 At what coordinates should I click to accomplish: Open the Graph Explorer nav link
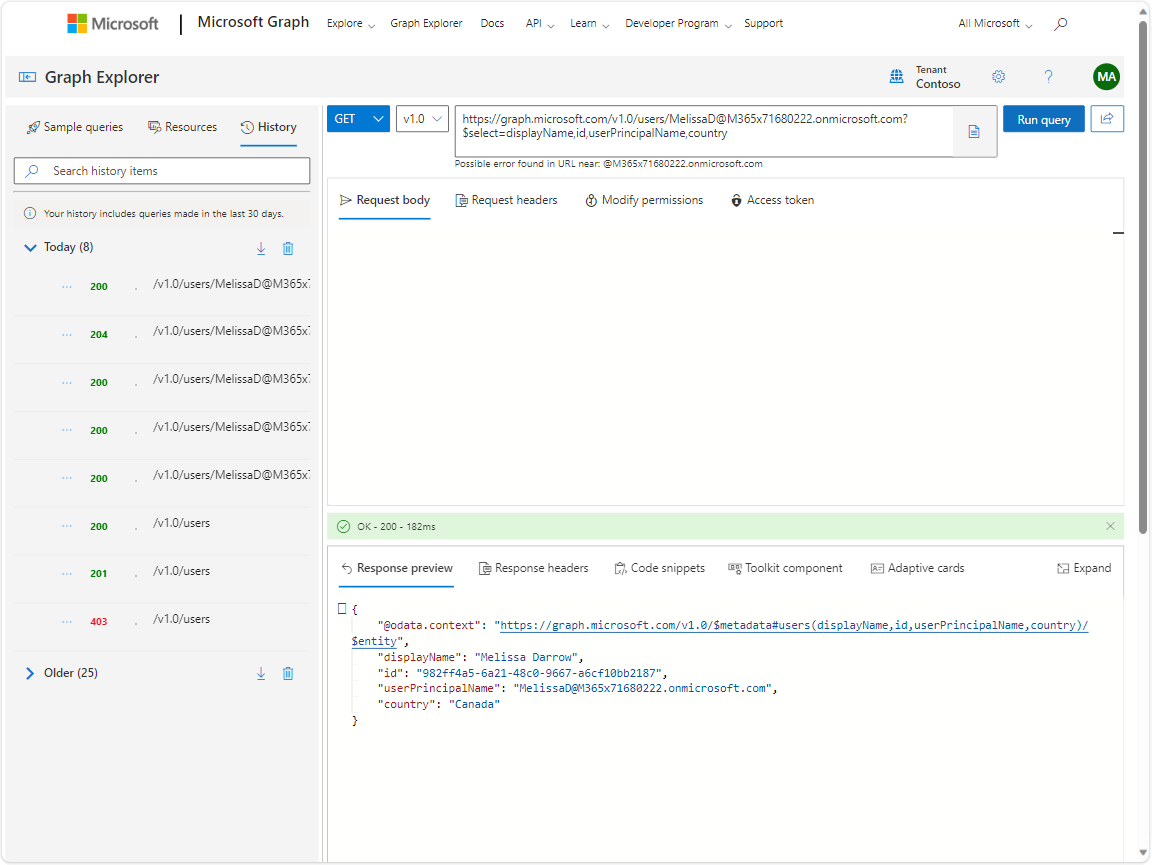click(426, 24)
